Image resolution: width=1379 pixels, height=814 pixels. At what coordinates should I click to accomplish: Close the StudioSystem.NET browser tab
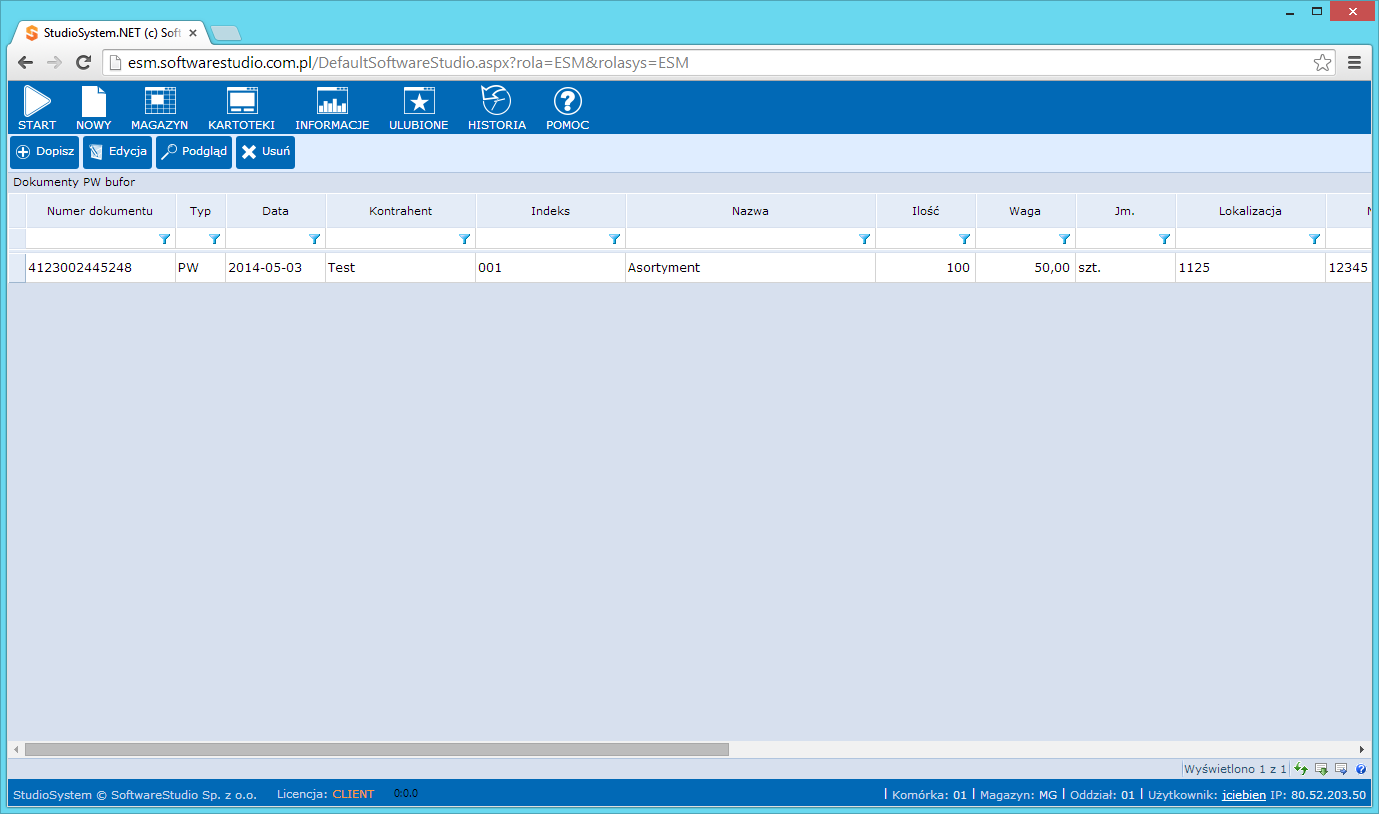[x=193, y=33]
